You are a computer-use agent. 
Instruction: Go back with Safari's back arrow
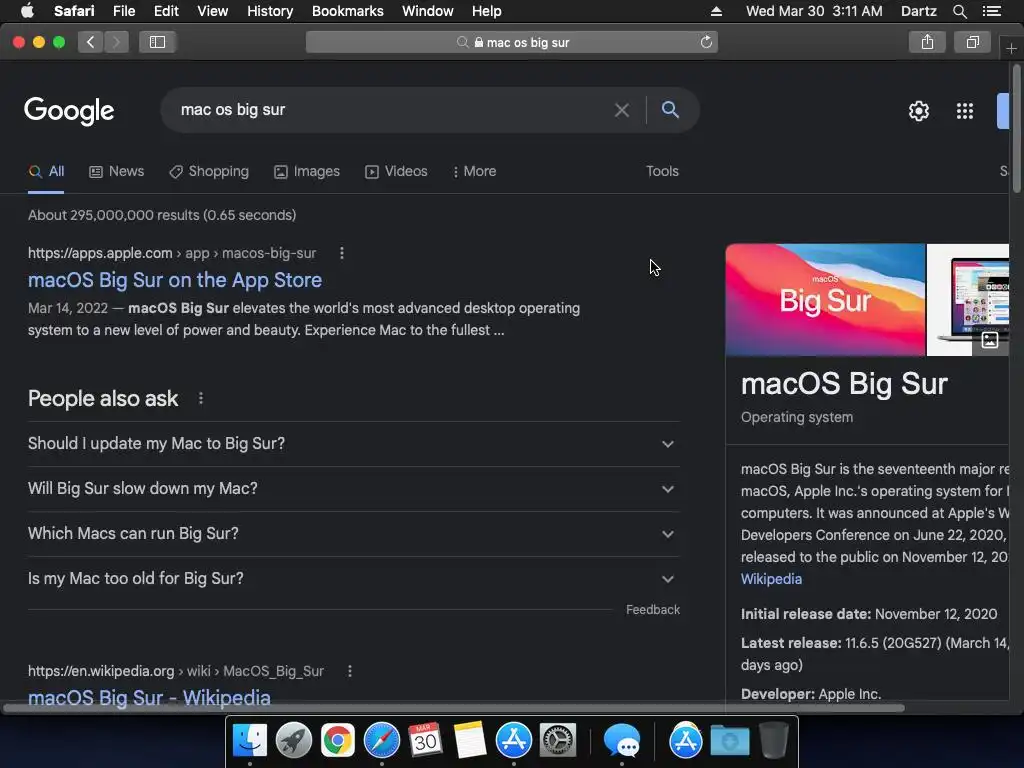tap(91, 42)
